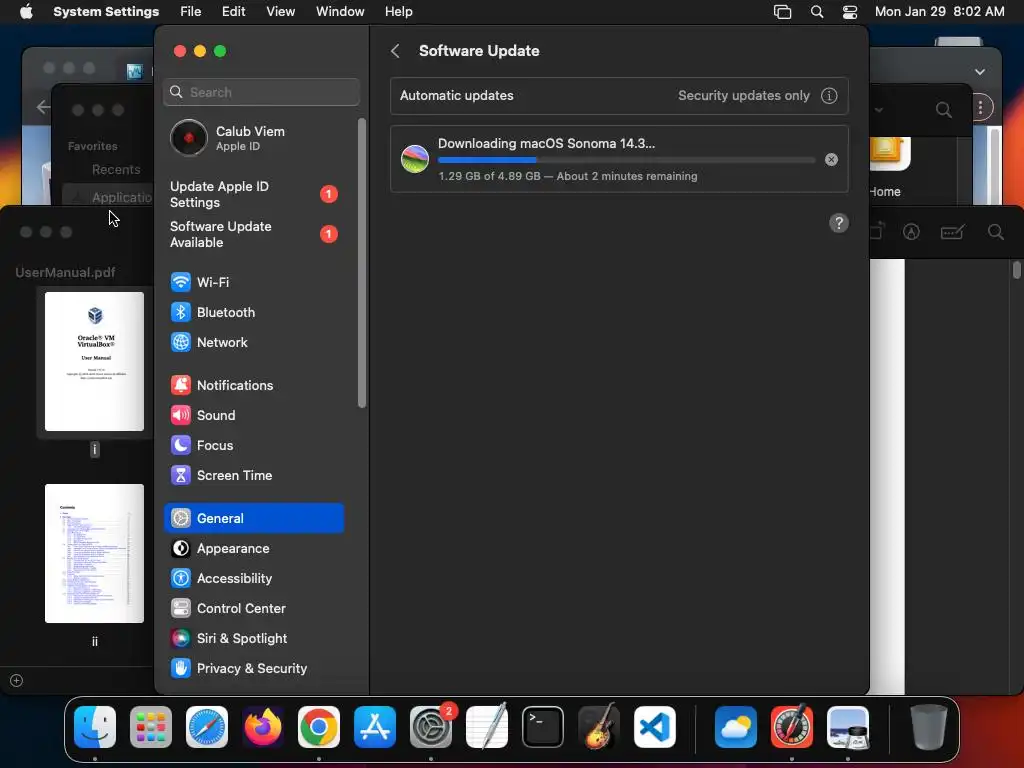Viewport: 1024px width, 768px height.
Task: Open Finder from the Dock
Action: click(x=95, y=727)
